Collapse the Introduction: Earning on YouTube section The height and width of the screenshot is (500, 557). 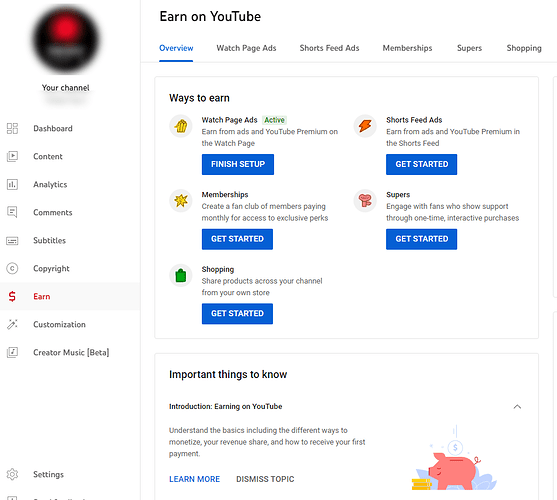point(517,407)
